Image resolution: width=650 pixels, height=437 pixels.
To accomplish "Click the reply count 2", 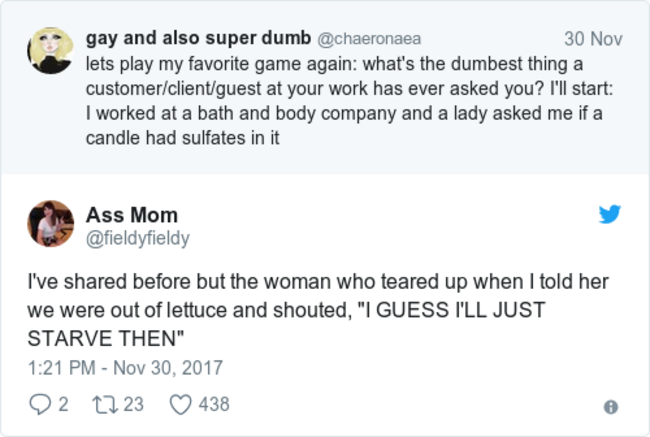I will click(63, 404).
